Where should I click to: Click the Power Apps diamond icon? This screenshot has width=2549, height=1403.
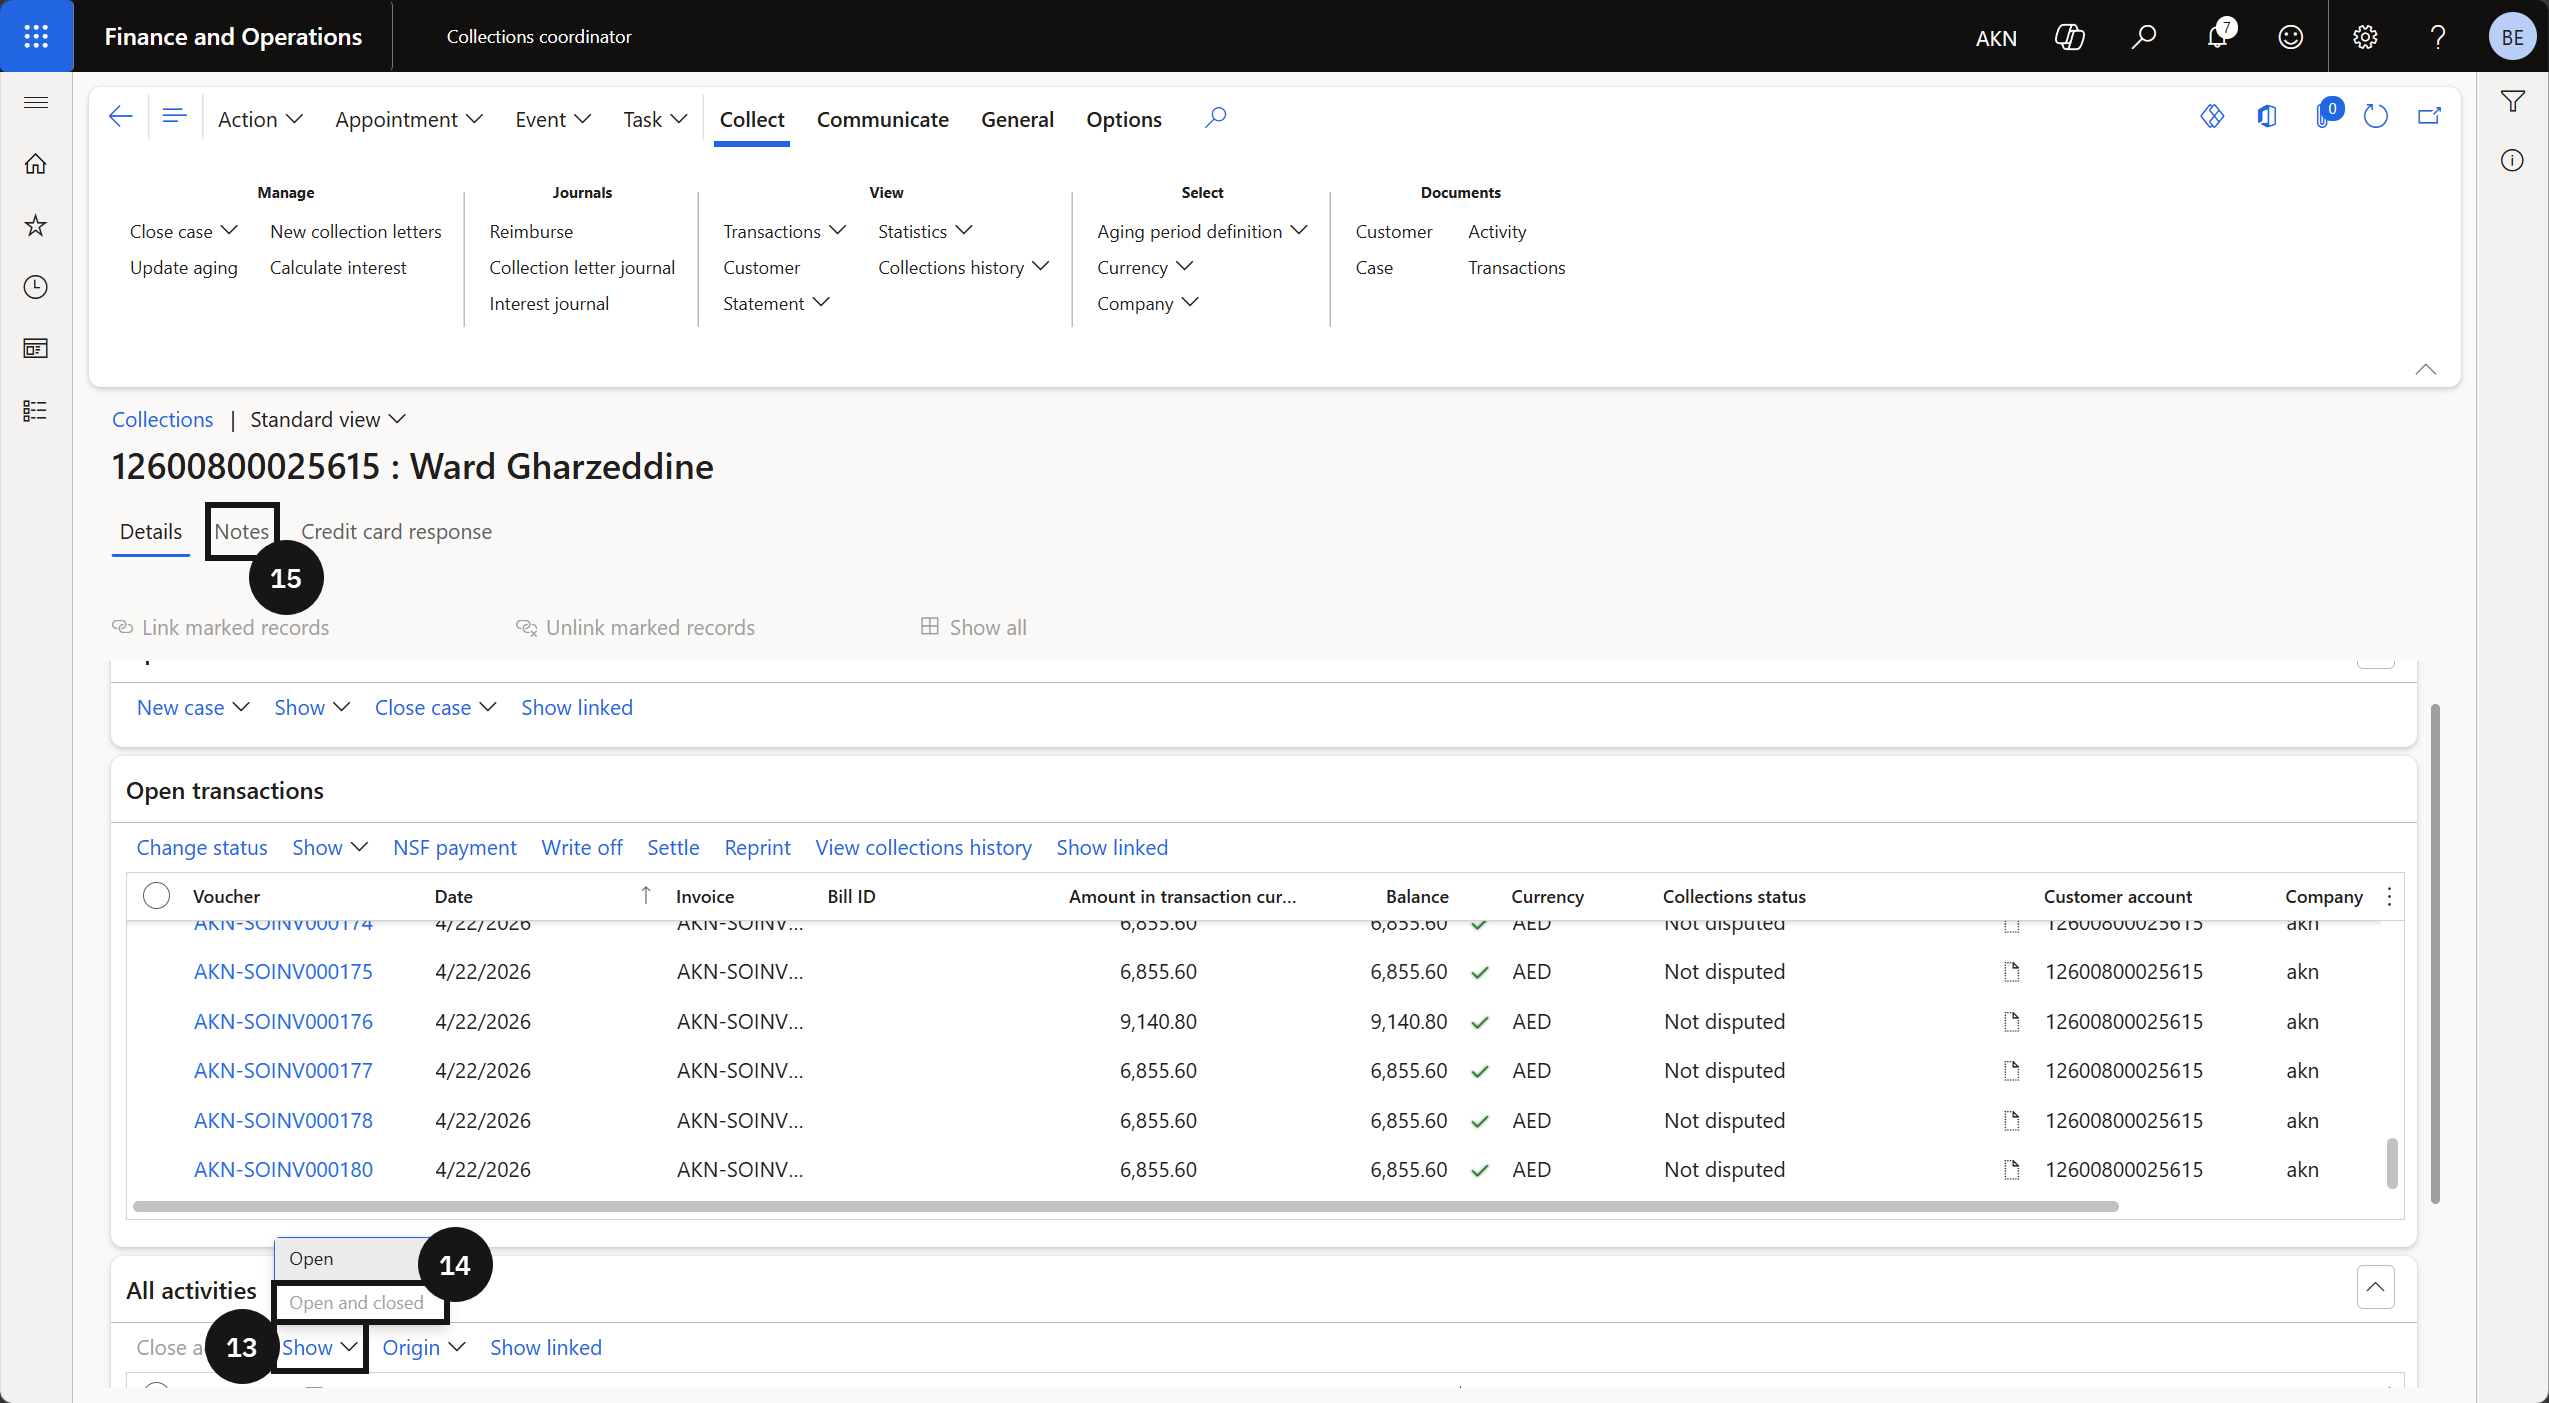click(2212, 117)
